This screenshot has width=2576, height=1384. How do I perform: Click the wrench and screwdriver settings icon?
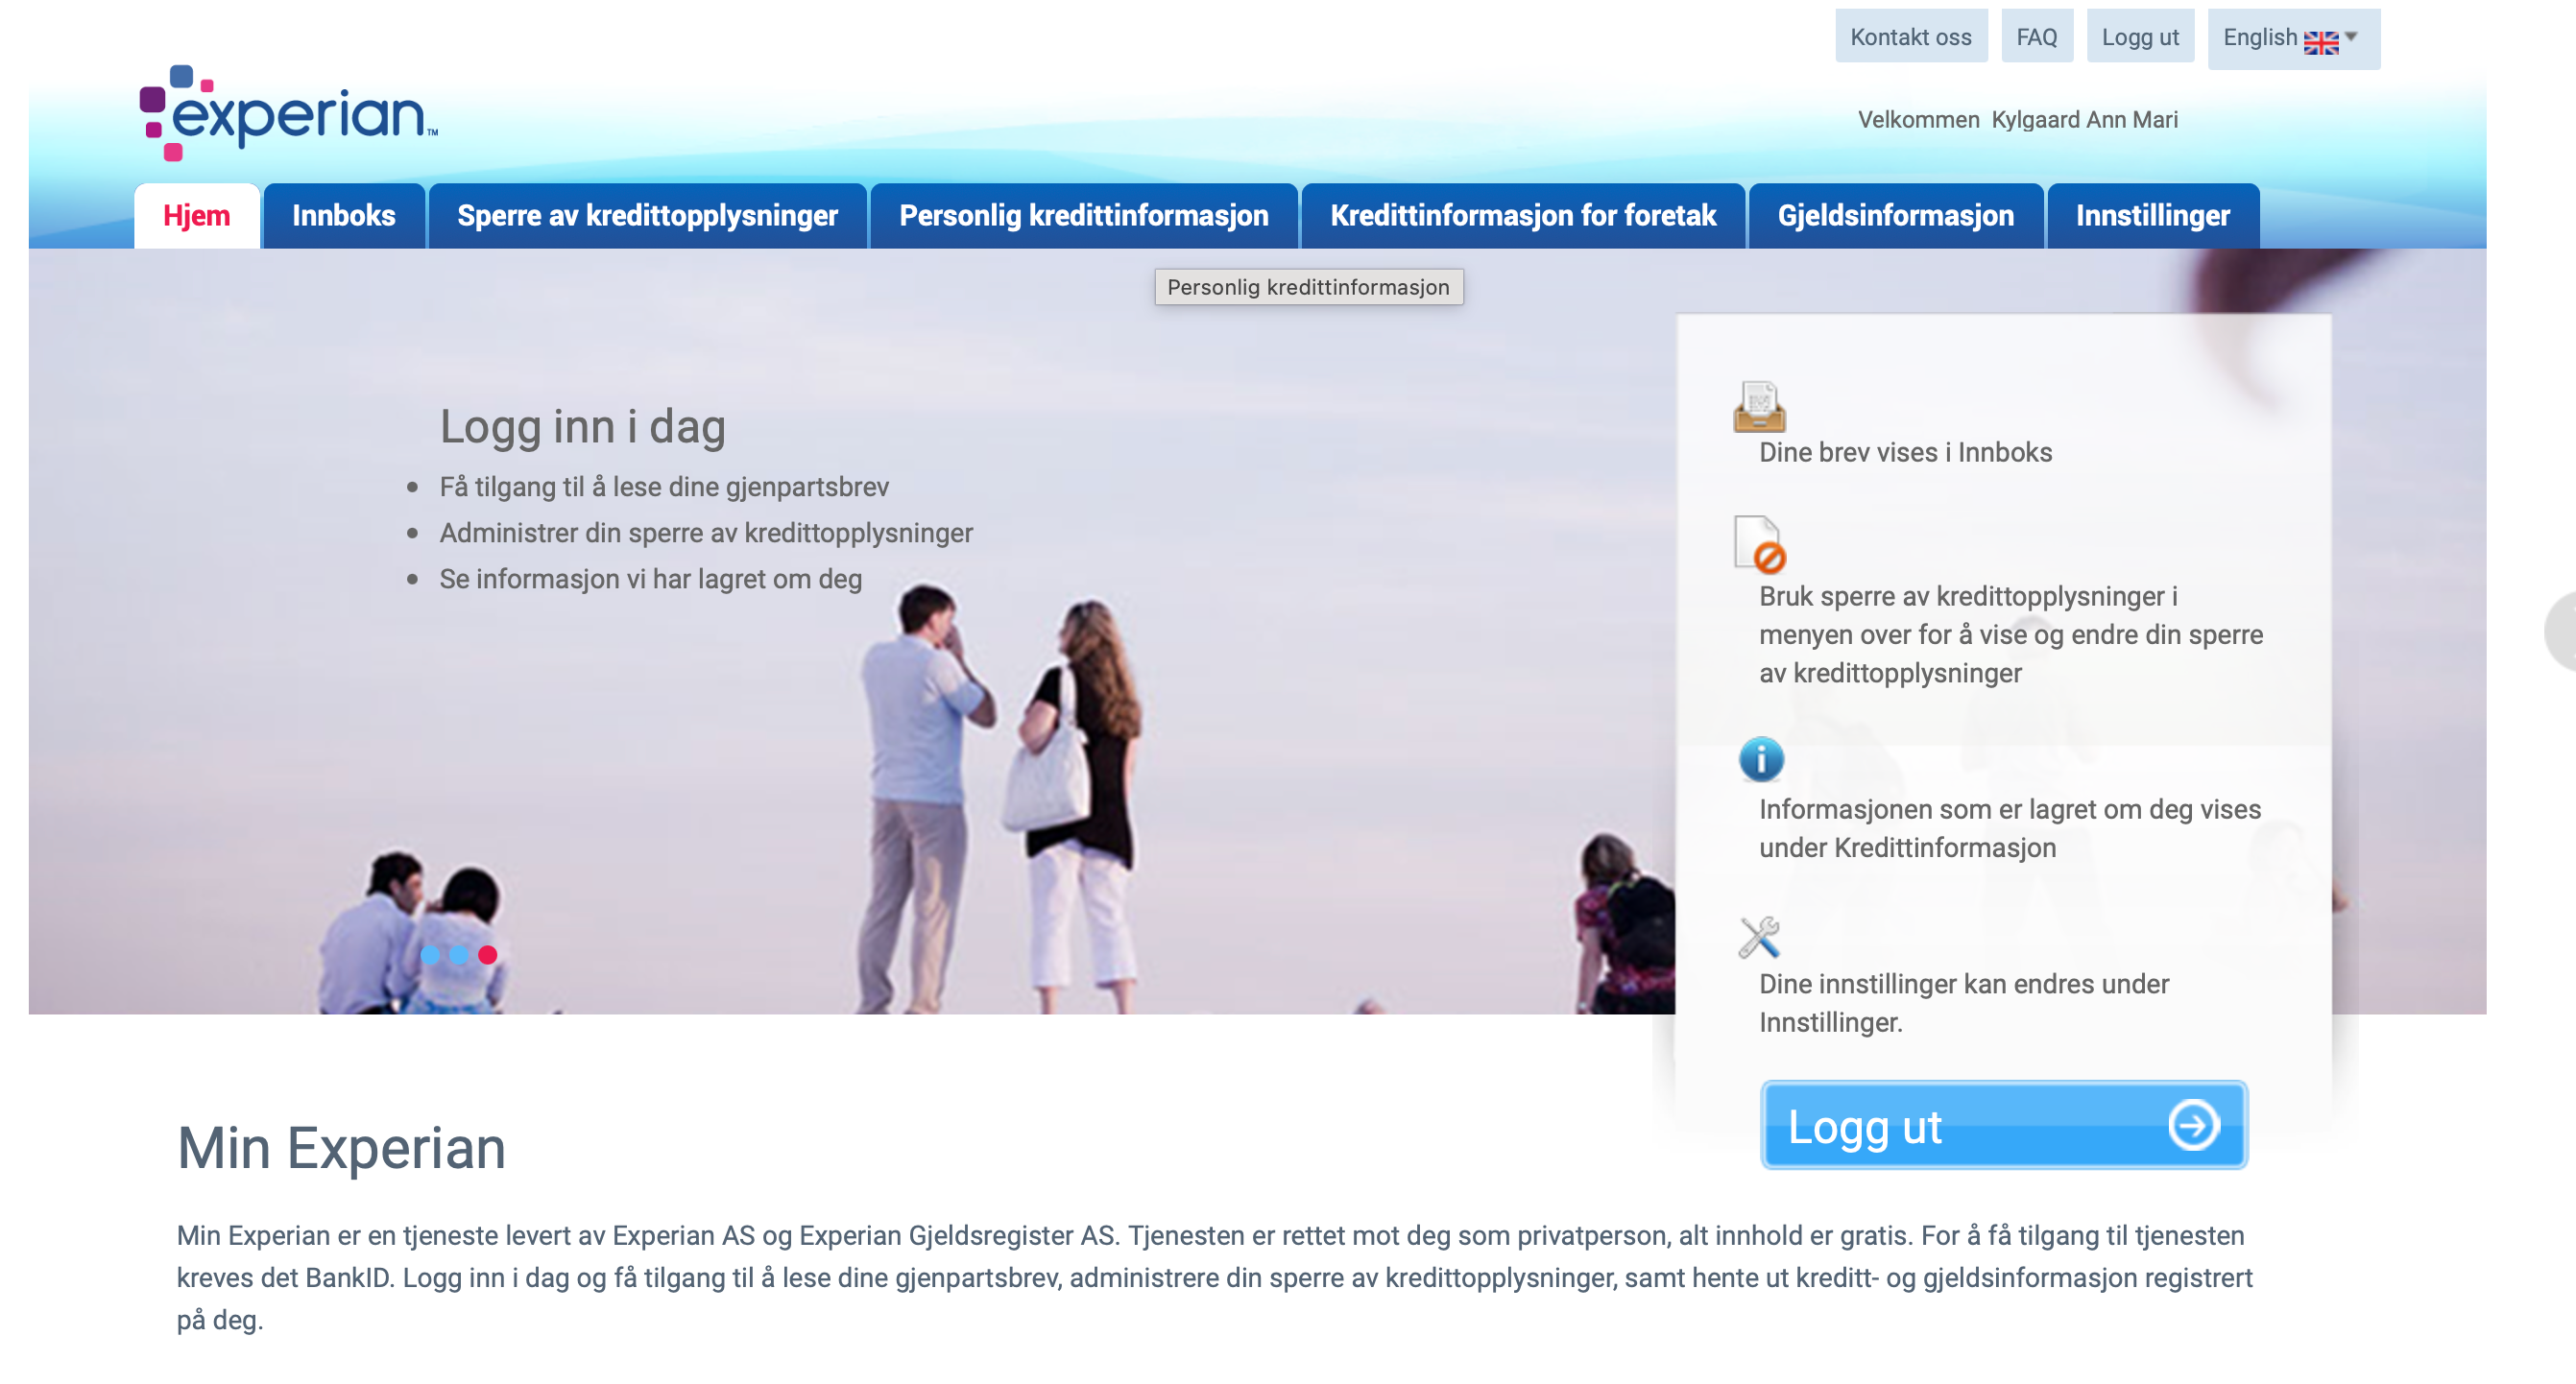pyautogui.click(x=1759, y=937)
